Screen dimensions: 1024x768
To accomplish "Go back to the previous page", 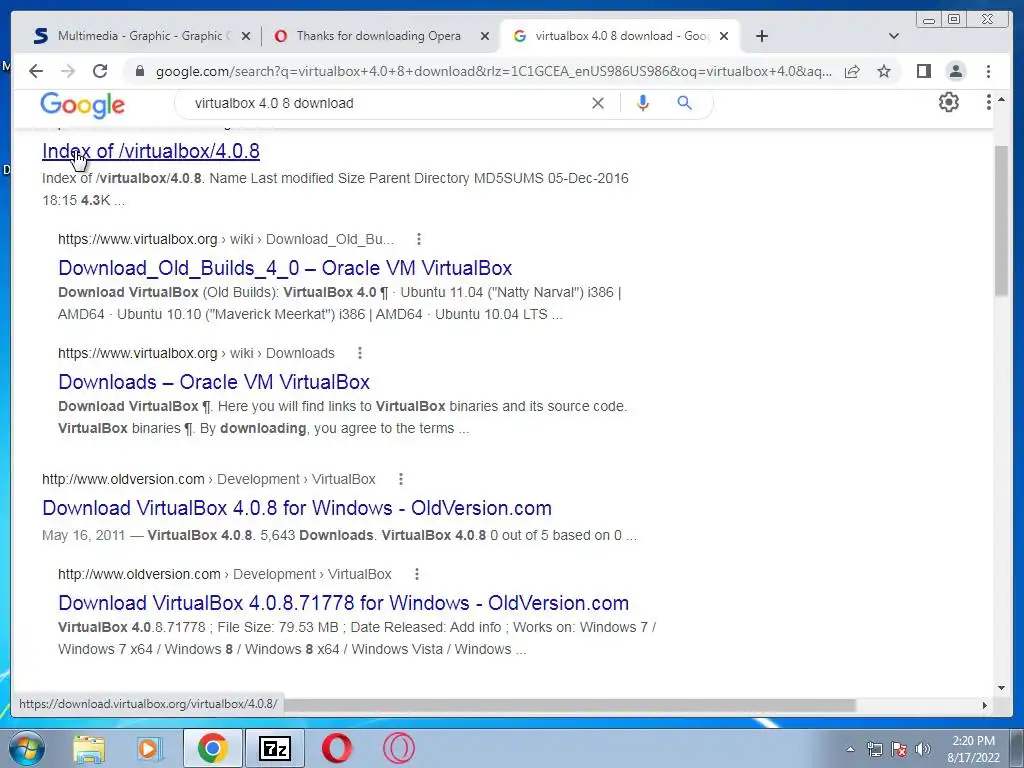I will click(x=36, y=71).
